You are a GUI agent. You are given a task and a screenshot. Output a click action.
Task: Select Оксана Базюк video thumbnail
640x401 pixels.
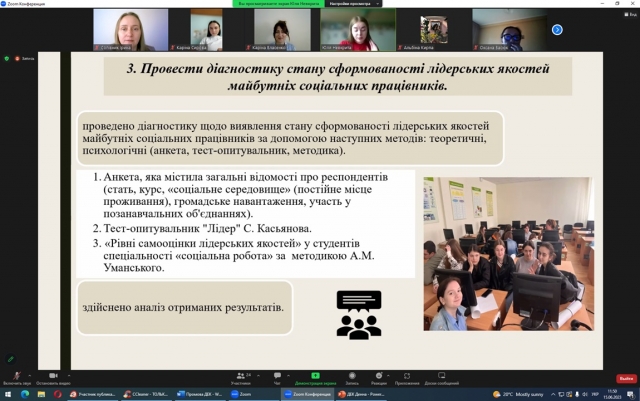510,30
